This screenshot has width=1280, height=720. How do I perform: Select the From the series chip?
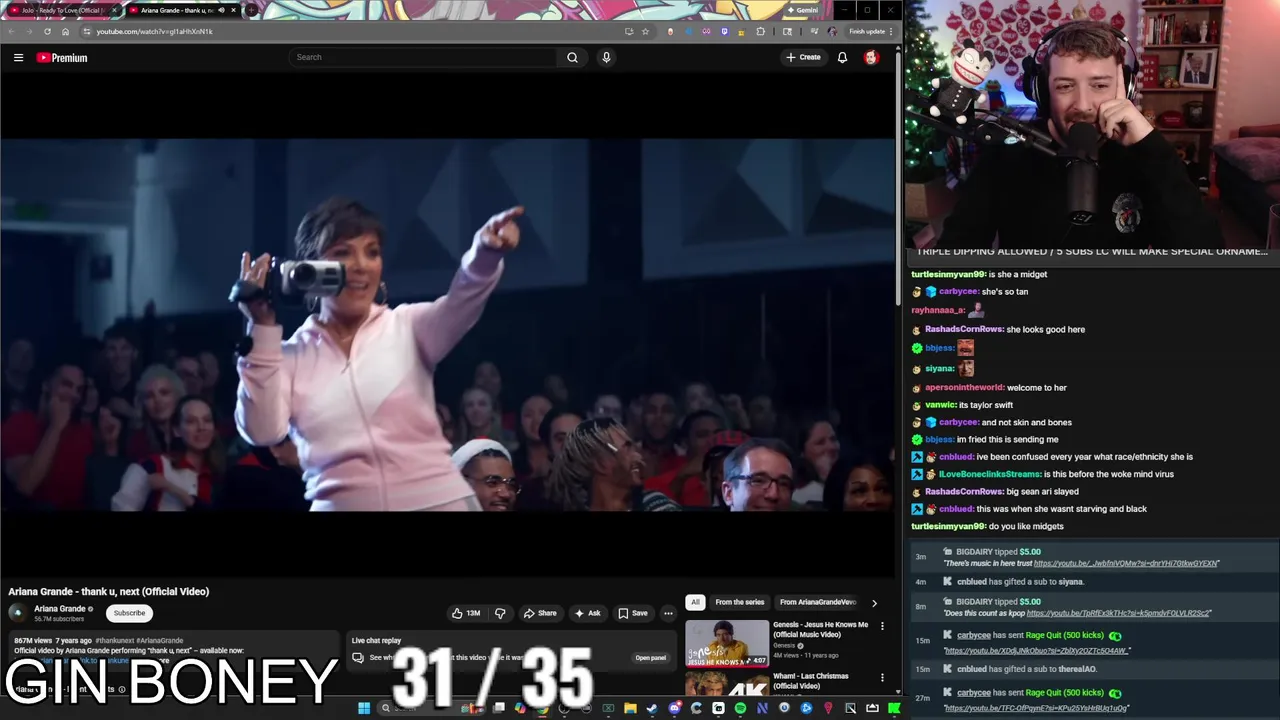tap(739, 602)
